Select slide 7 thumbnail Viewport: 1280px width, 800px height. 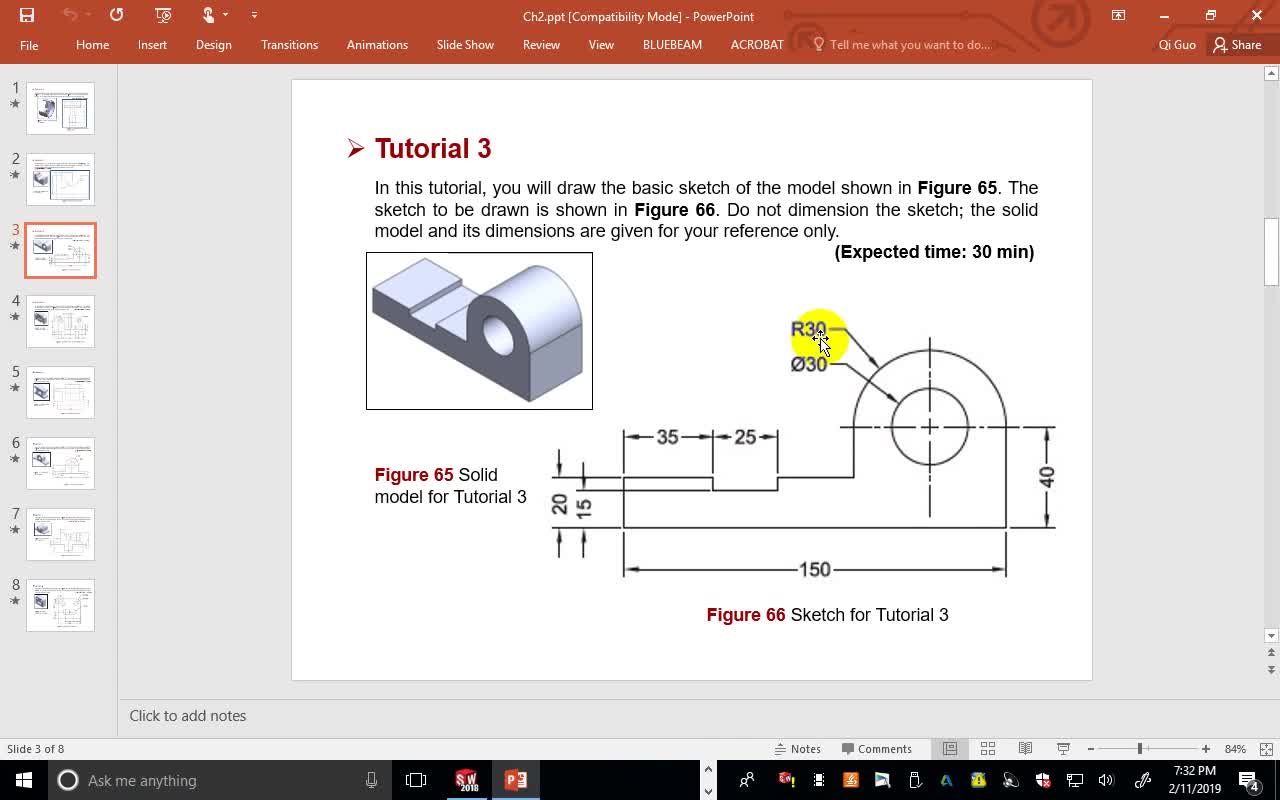[60, 534]
